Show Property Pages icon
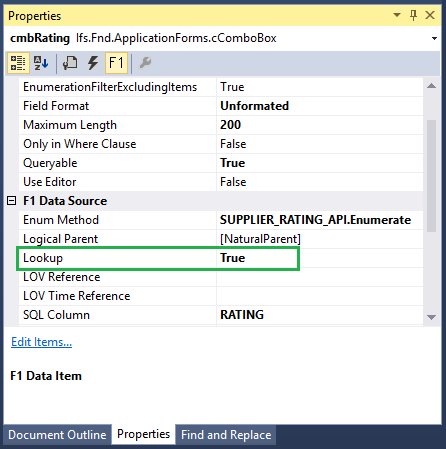446x449 pixels. (x=70, y=63)
